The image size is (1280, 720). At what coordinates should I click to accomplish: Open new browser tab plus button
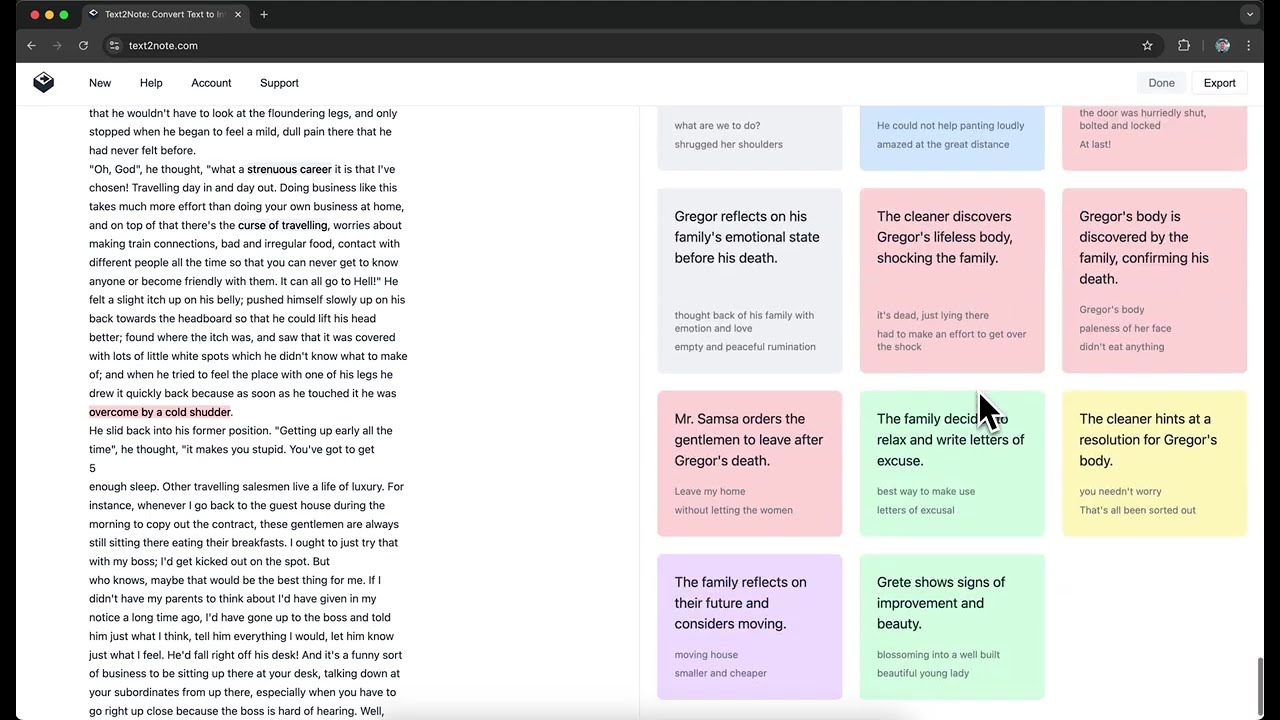[x=264, y=15]
